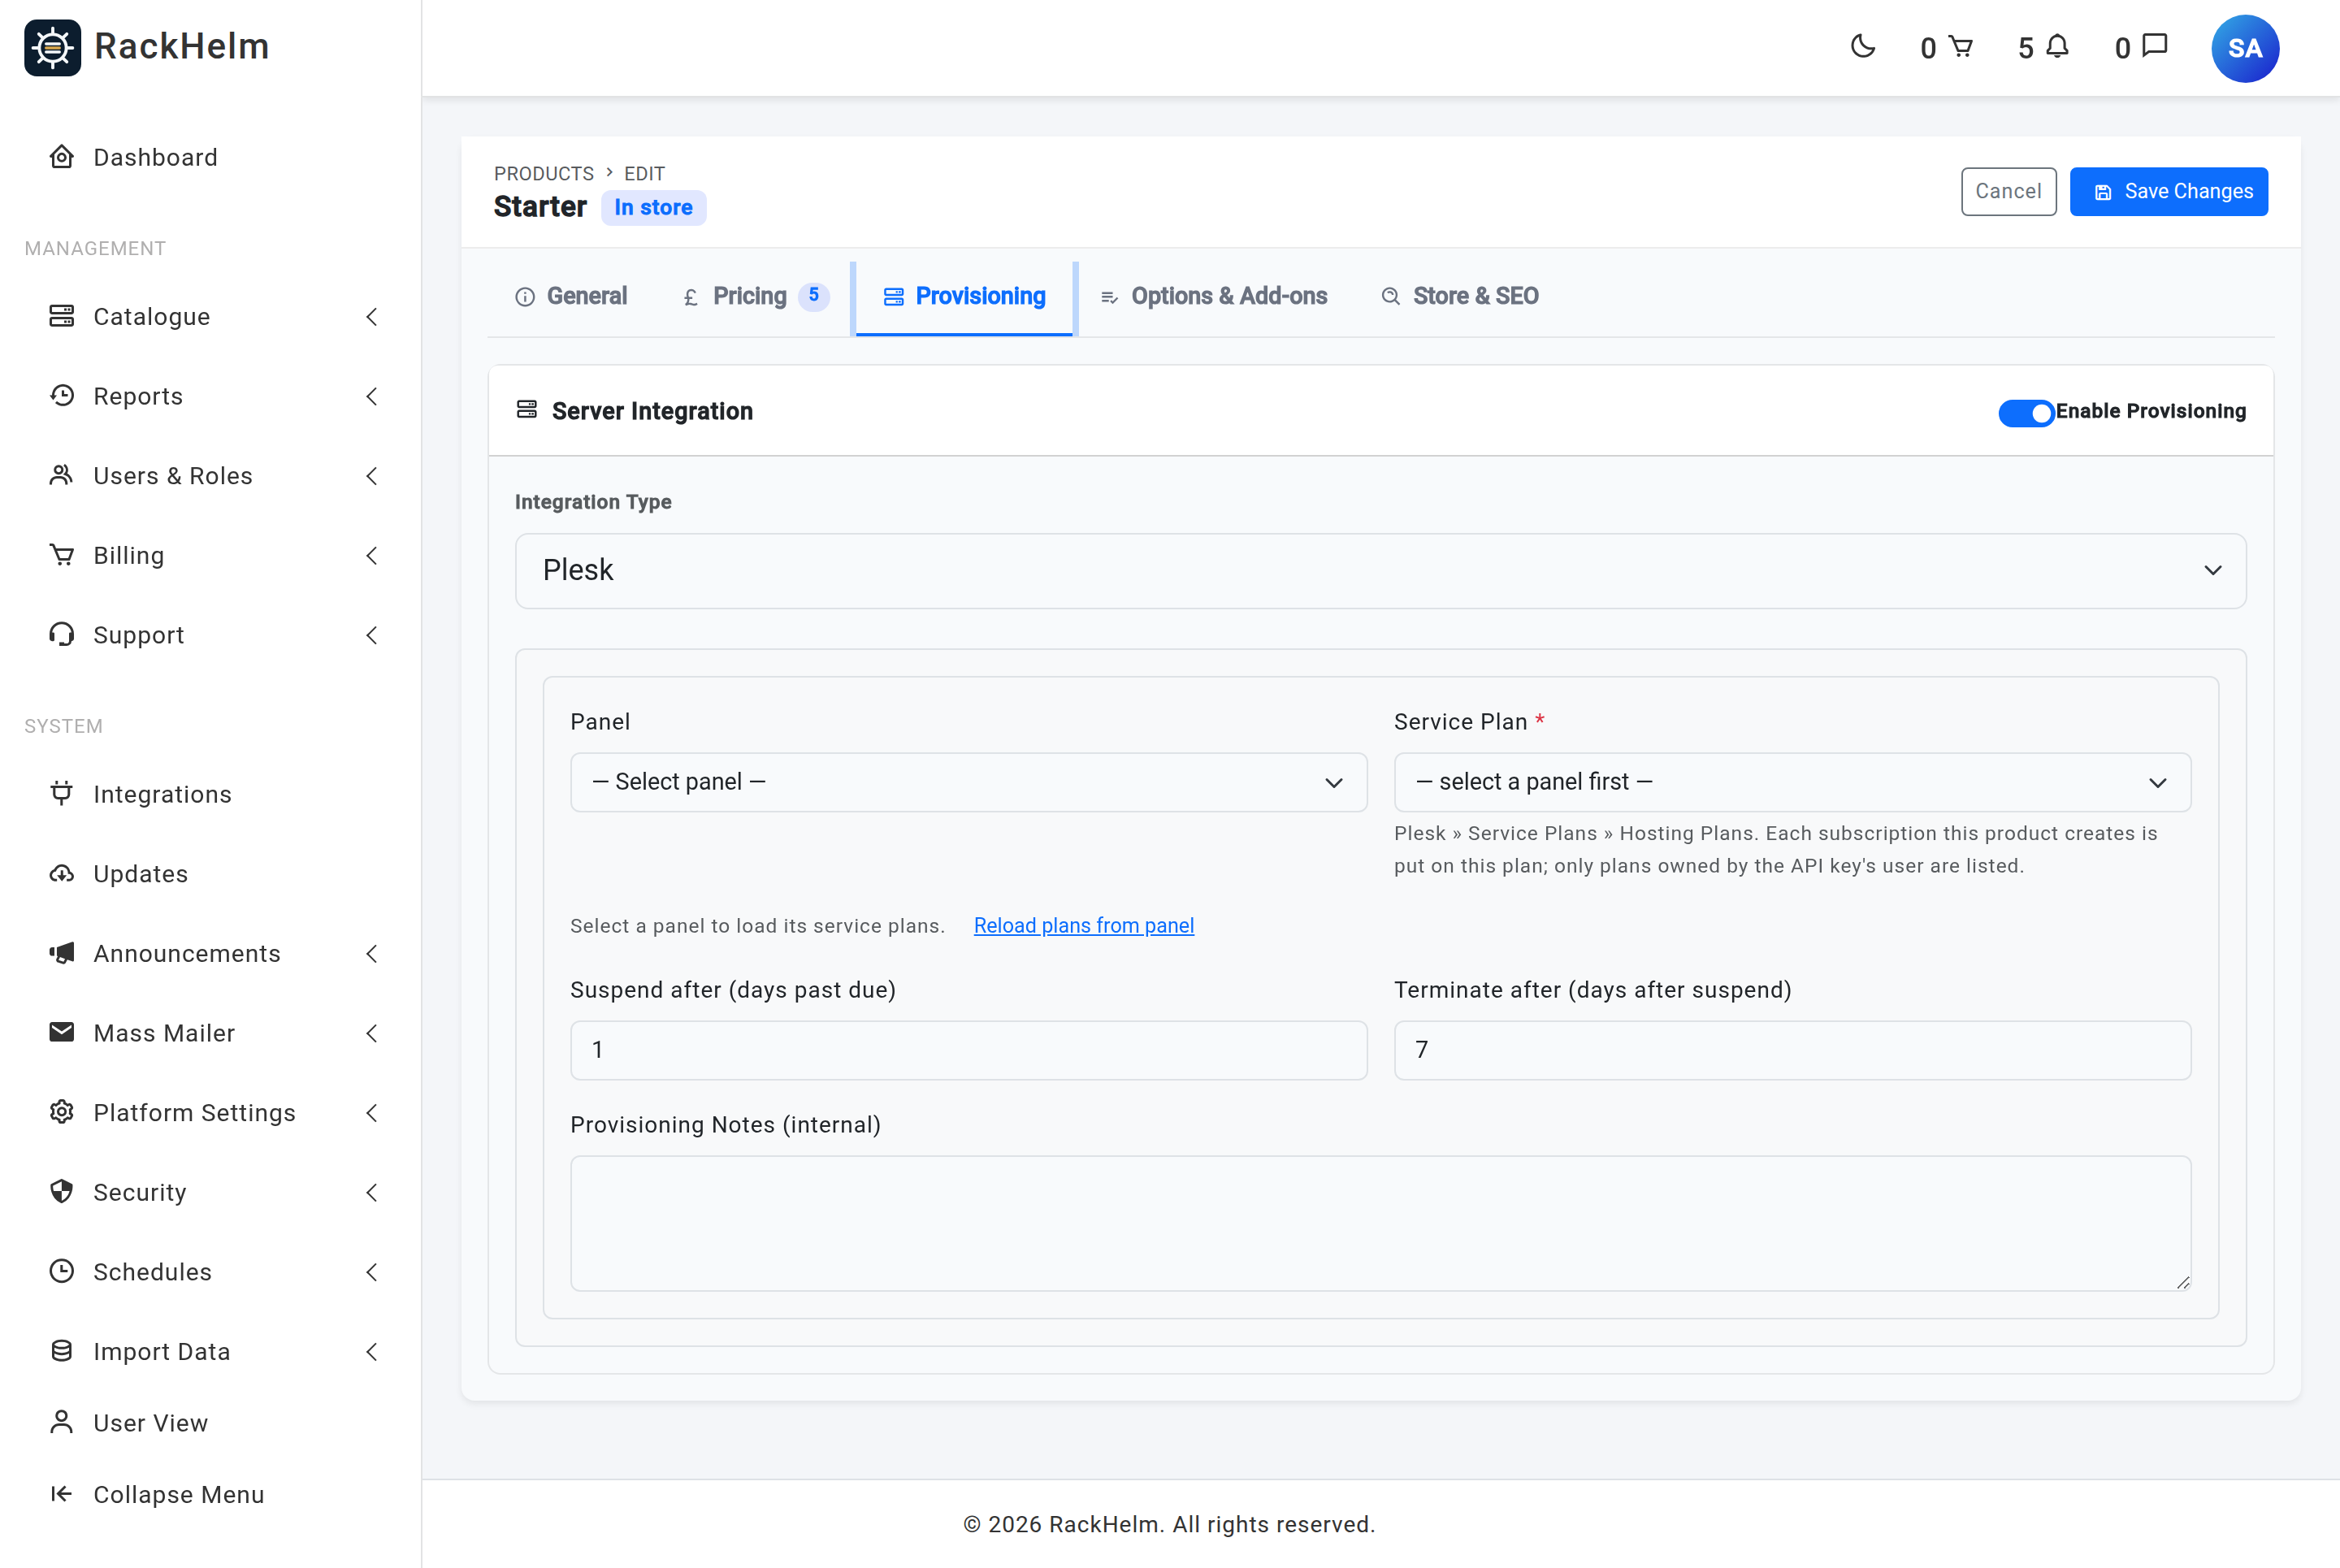Click the PRODUCTS breadcrumb link
This screenshot has height=1568, width=2340.
coord(543,174)
